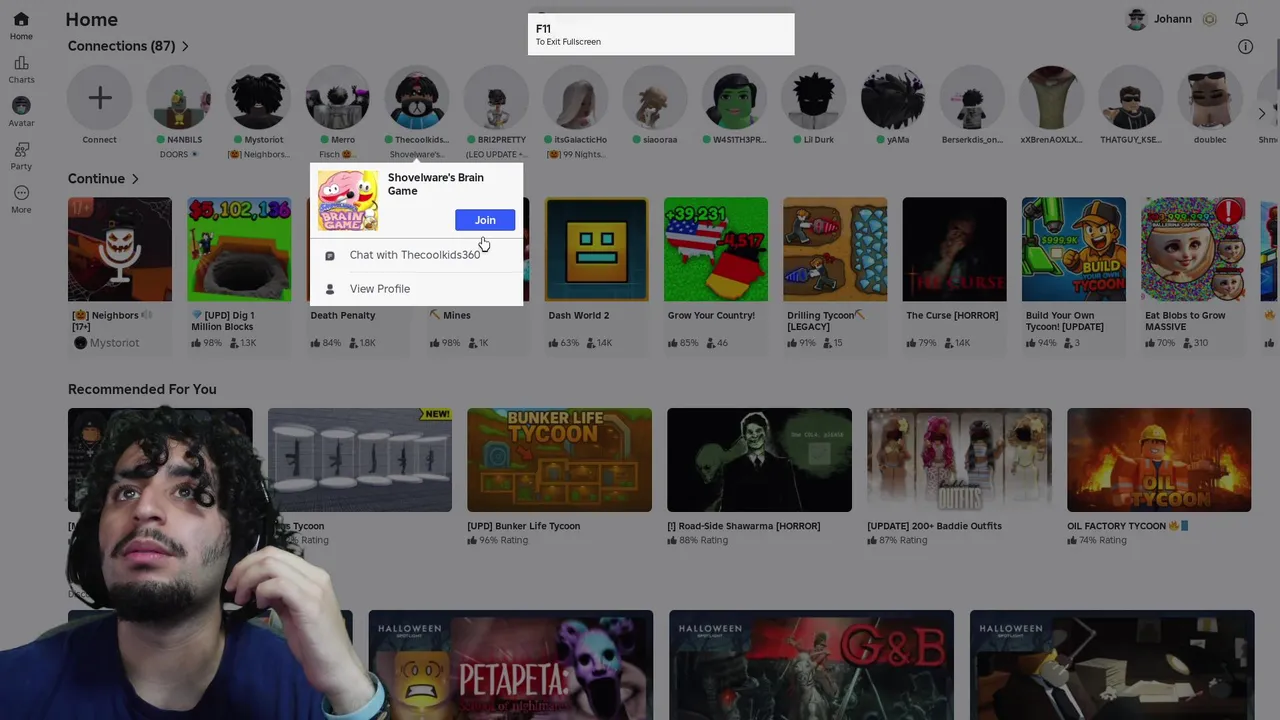Open xXBrenAOXLX friend avatar
Screen dimensions: 1280x720
pos(1051,98)
